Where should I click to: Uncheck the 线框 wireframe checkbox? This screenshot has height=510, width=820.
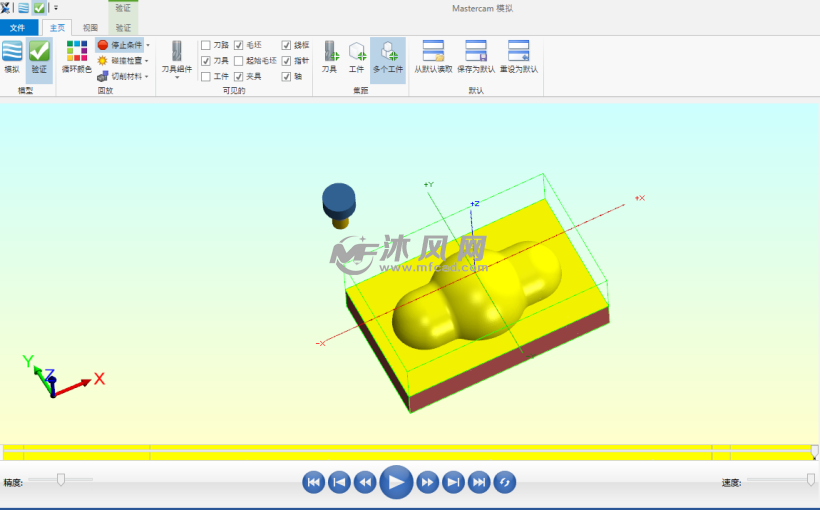[286, 46]
